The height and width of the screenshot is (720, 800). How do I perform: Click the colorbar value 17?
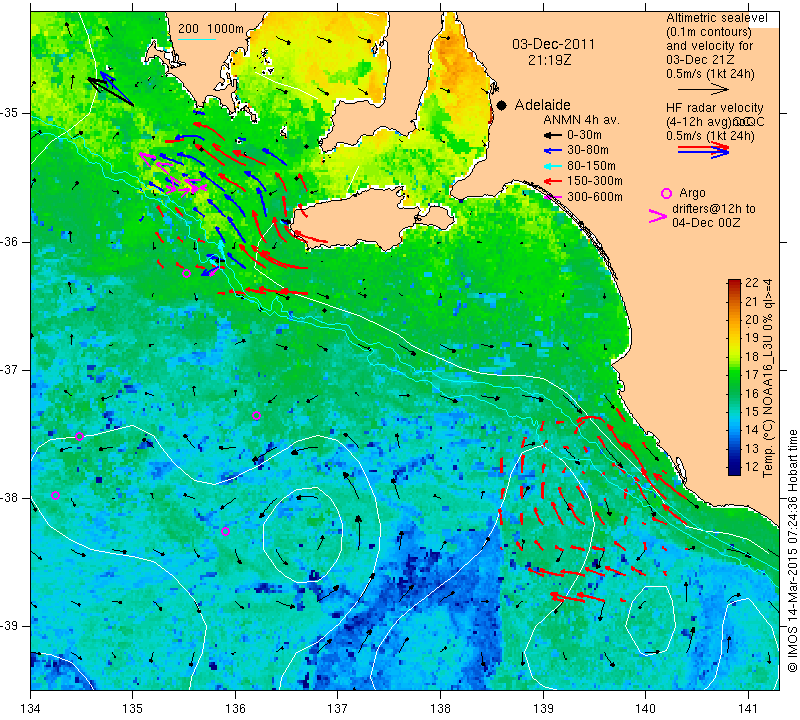click(x=753, y=375)
